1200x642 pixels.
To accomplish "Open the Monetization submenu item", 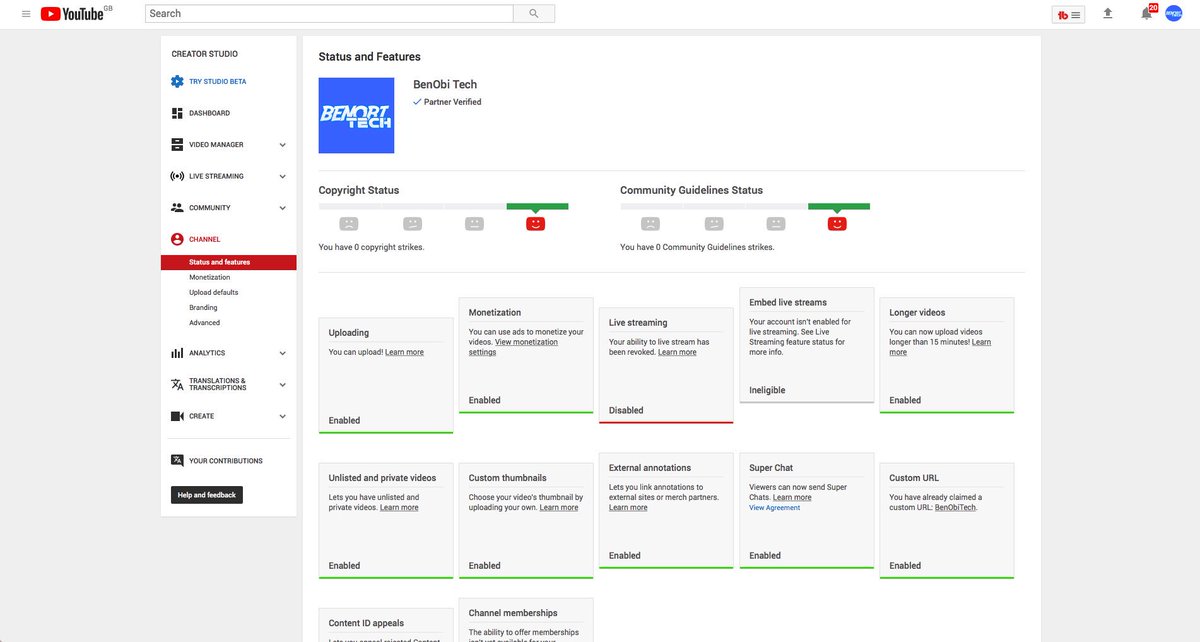I will (x=210, y=278).
